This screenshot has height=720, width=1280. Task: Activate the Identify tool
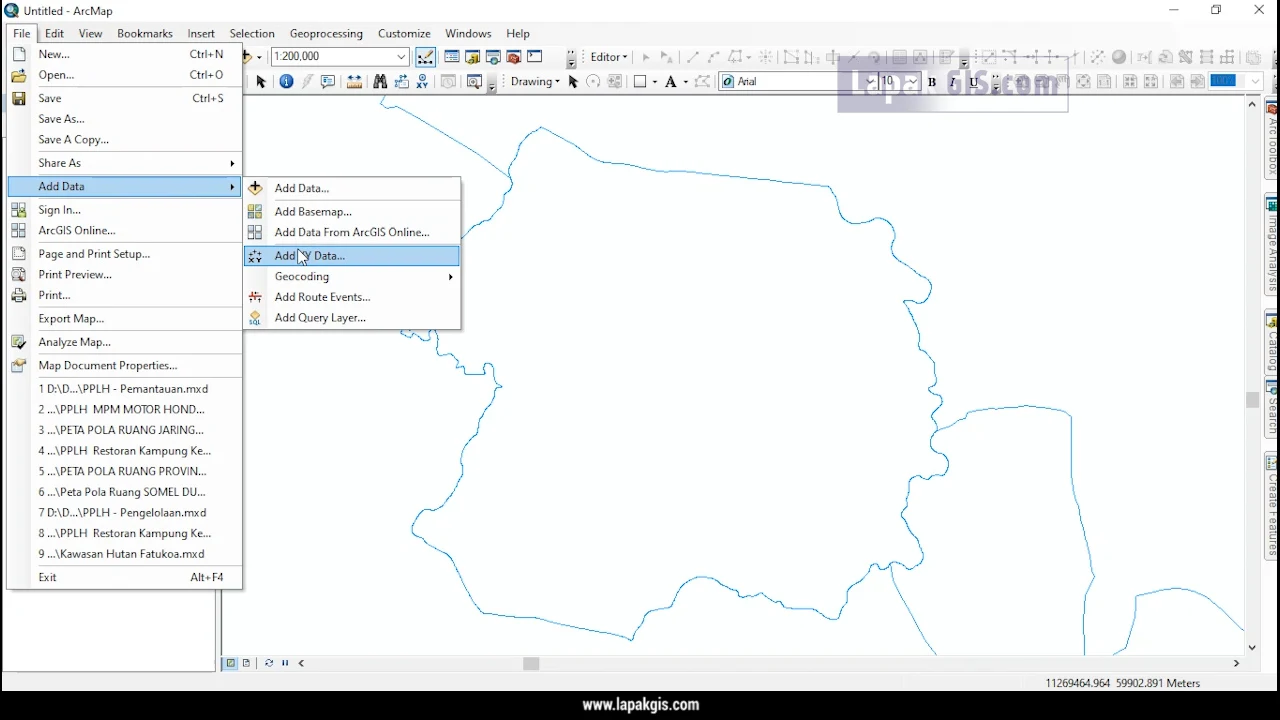pos(286,82)
